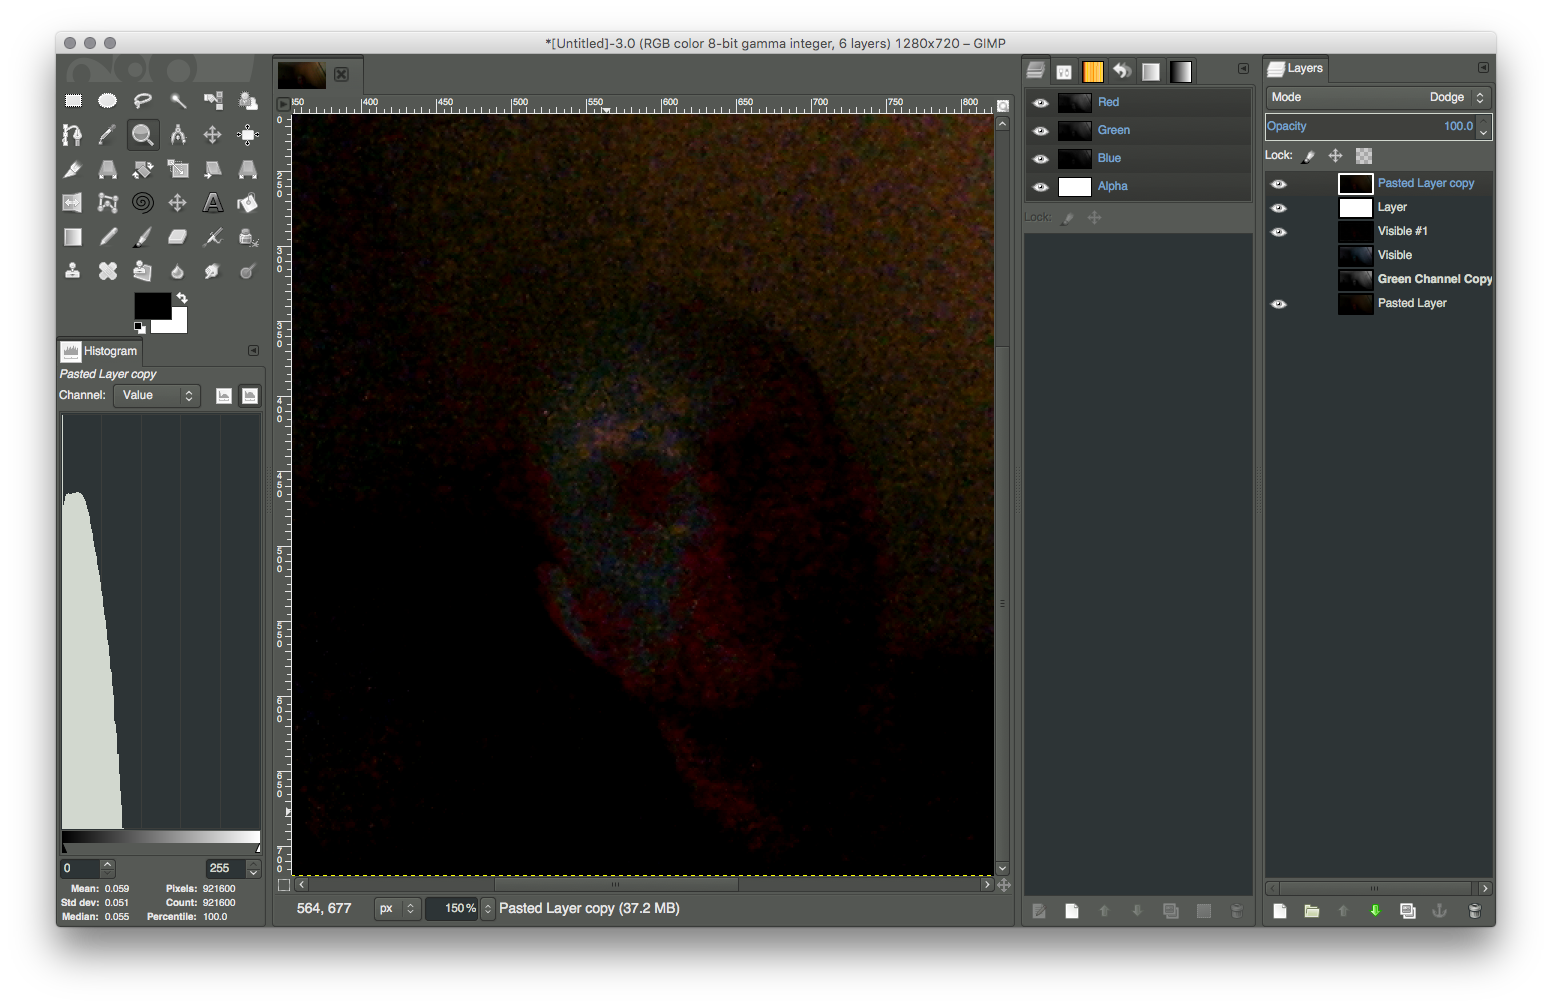Open the Layers panel configuration menu
Screen dimensions: 1552x1007
1483,68
